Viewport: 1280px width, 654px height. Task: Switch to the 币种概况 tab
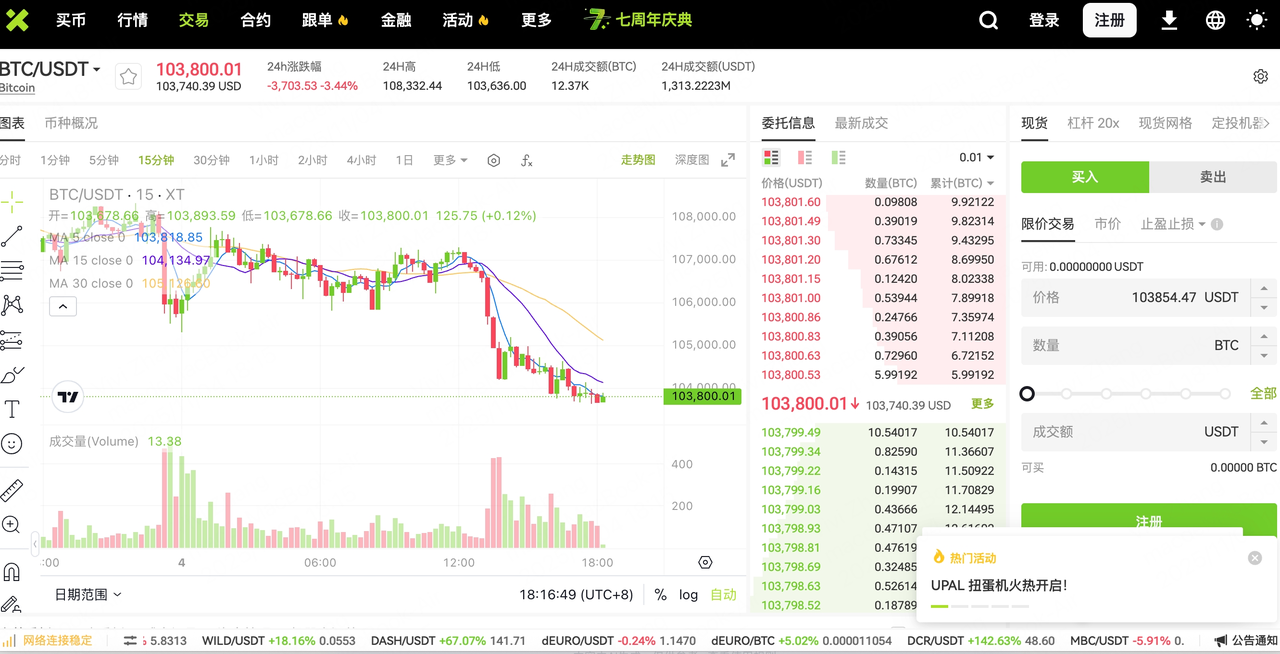(71, 123)
